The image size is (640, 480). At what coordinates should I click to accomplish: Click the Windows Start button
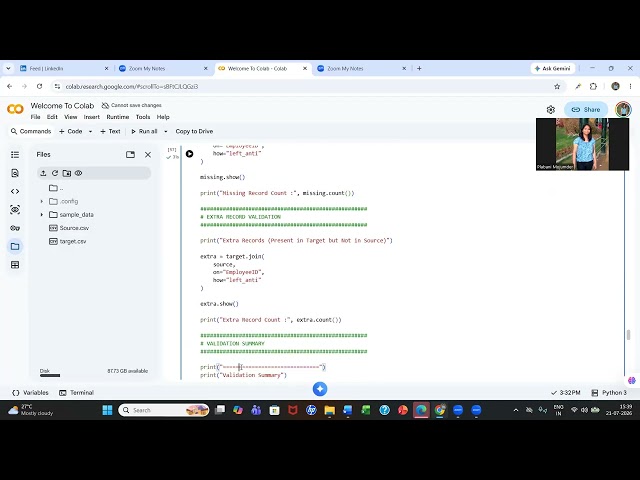click(107, 410)
